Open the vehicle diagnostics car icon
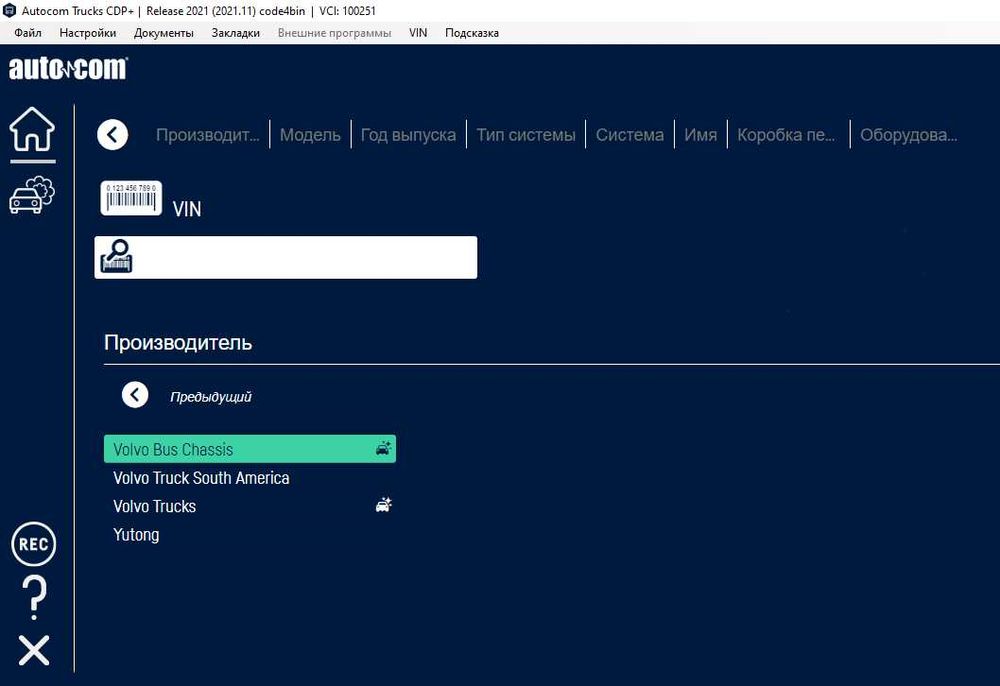Image resolution: width=1000 pixels, height=686 pixels. pyautogui.click(x=33, y=195)
